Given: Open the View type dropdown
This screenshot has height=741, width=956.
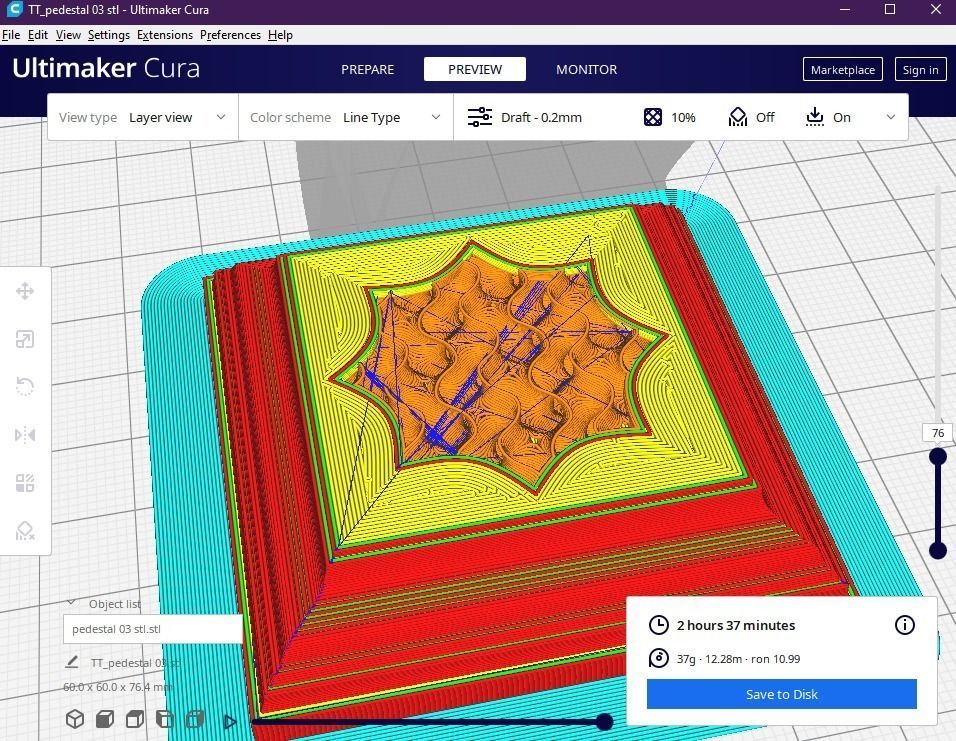Looking at the screenshot, I should point(143,117).
